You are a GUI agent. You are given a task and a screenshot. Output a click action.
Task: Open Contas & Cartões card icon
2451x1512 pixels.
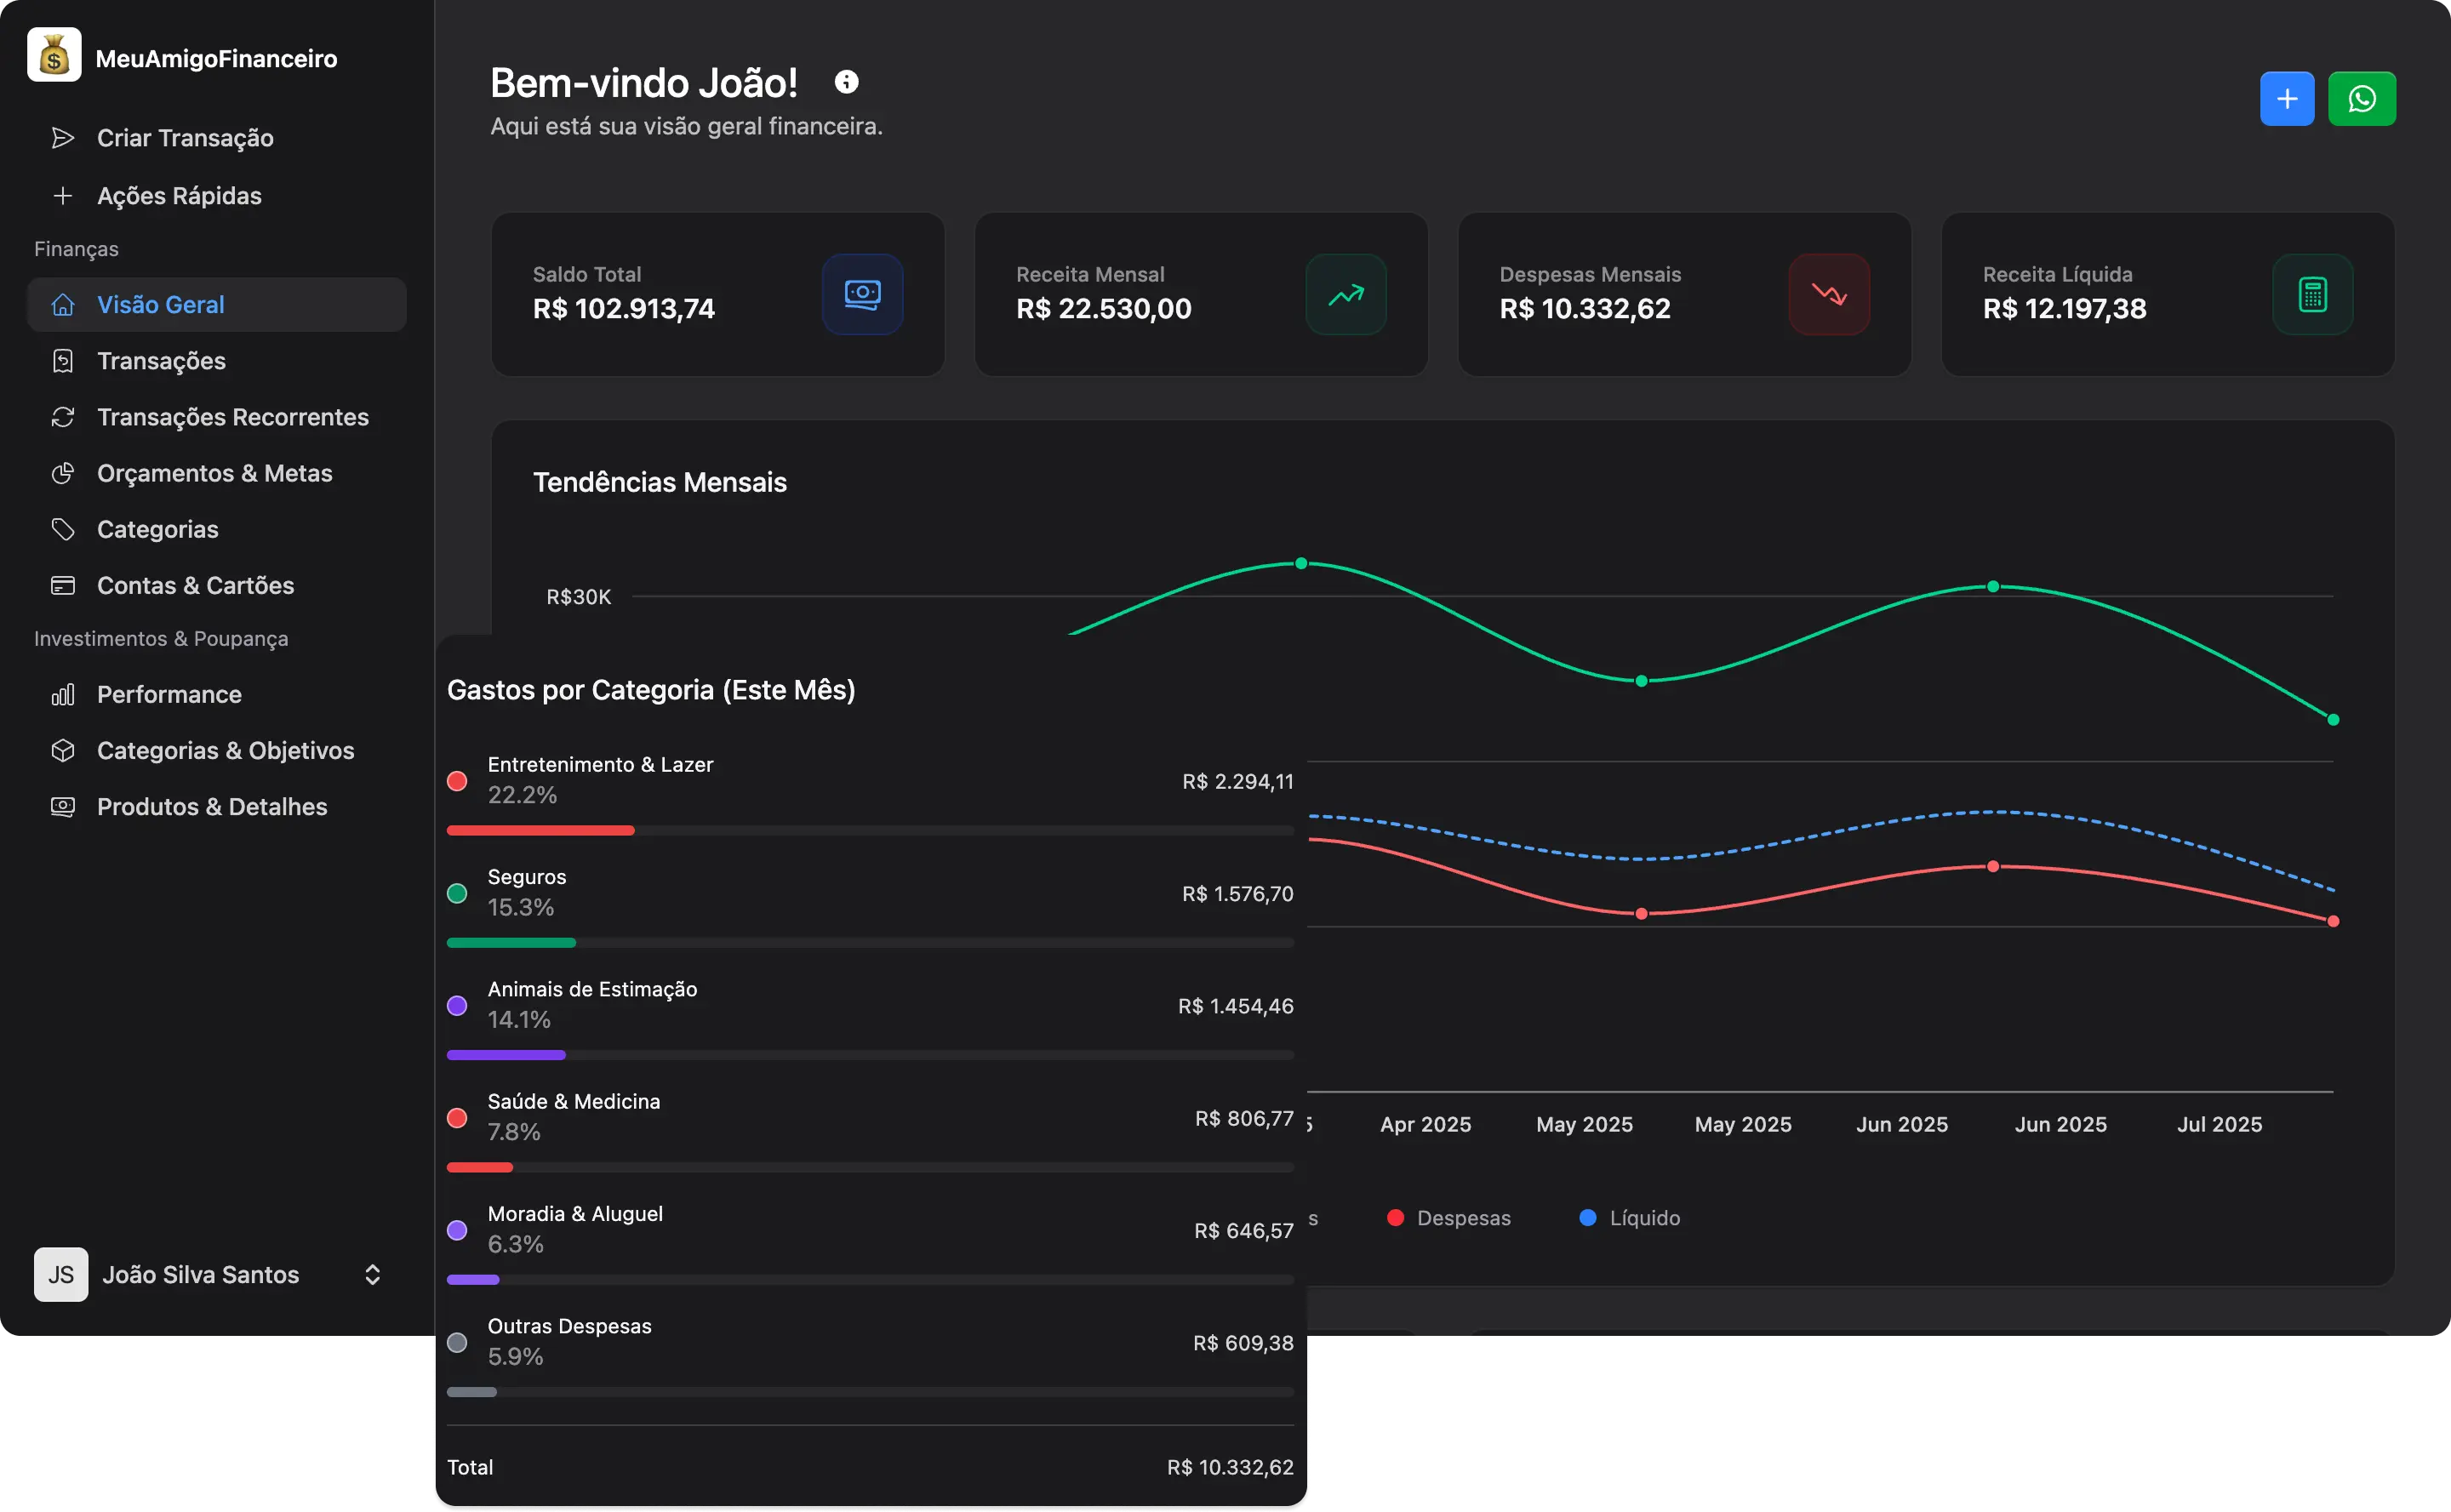point(63,585)
